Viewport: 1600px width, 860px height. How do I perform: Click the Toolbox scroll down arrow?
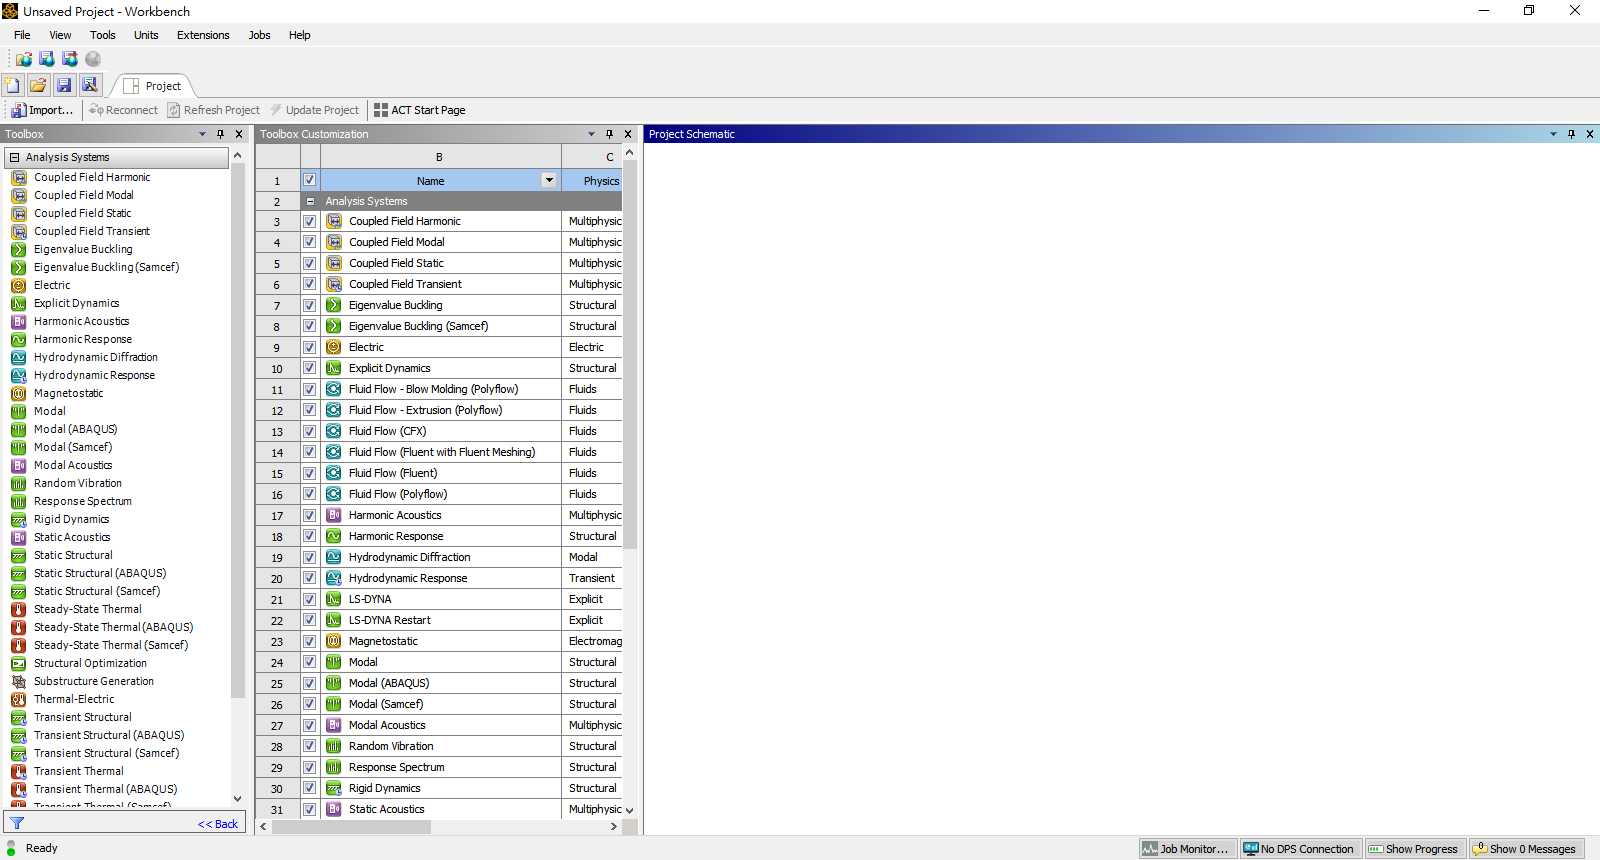237,799
